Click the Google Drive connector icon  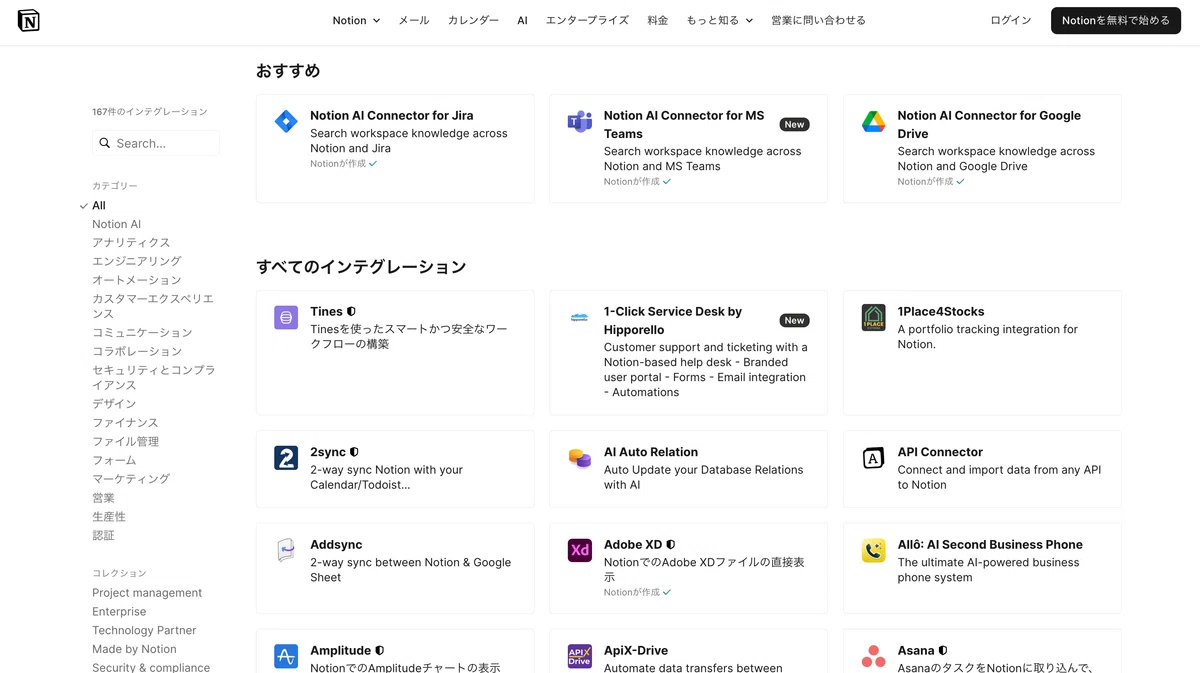[x=873, y=122]
